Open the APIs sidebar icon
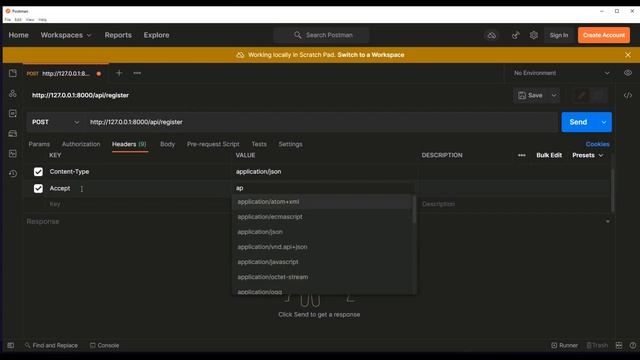The image size is (640, 360). [13, 93]
